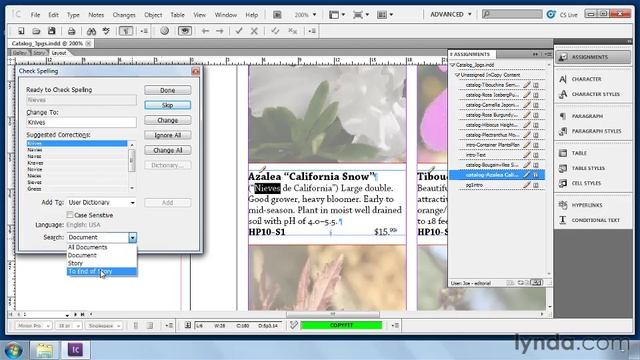Click the Assignments panel menu icon

[x=548, y=54]
